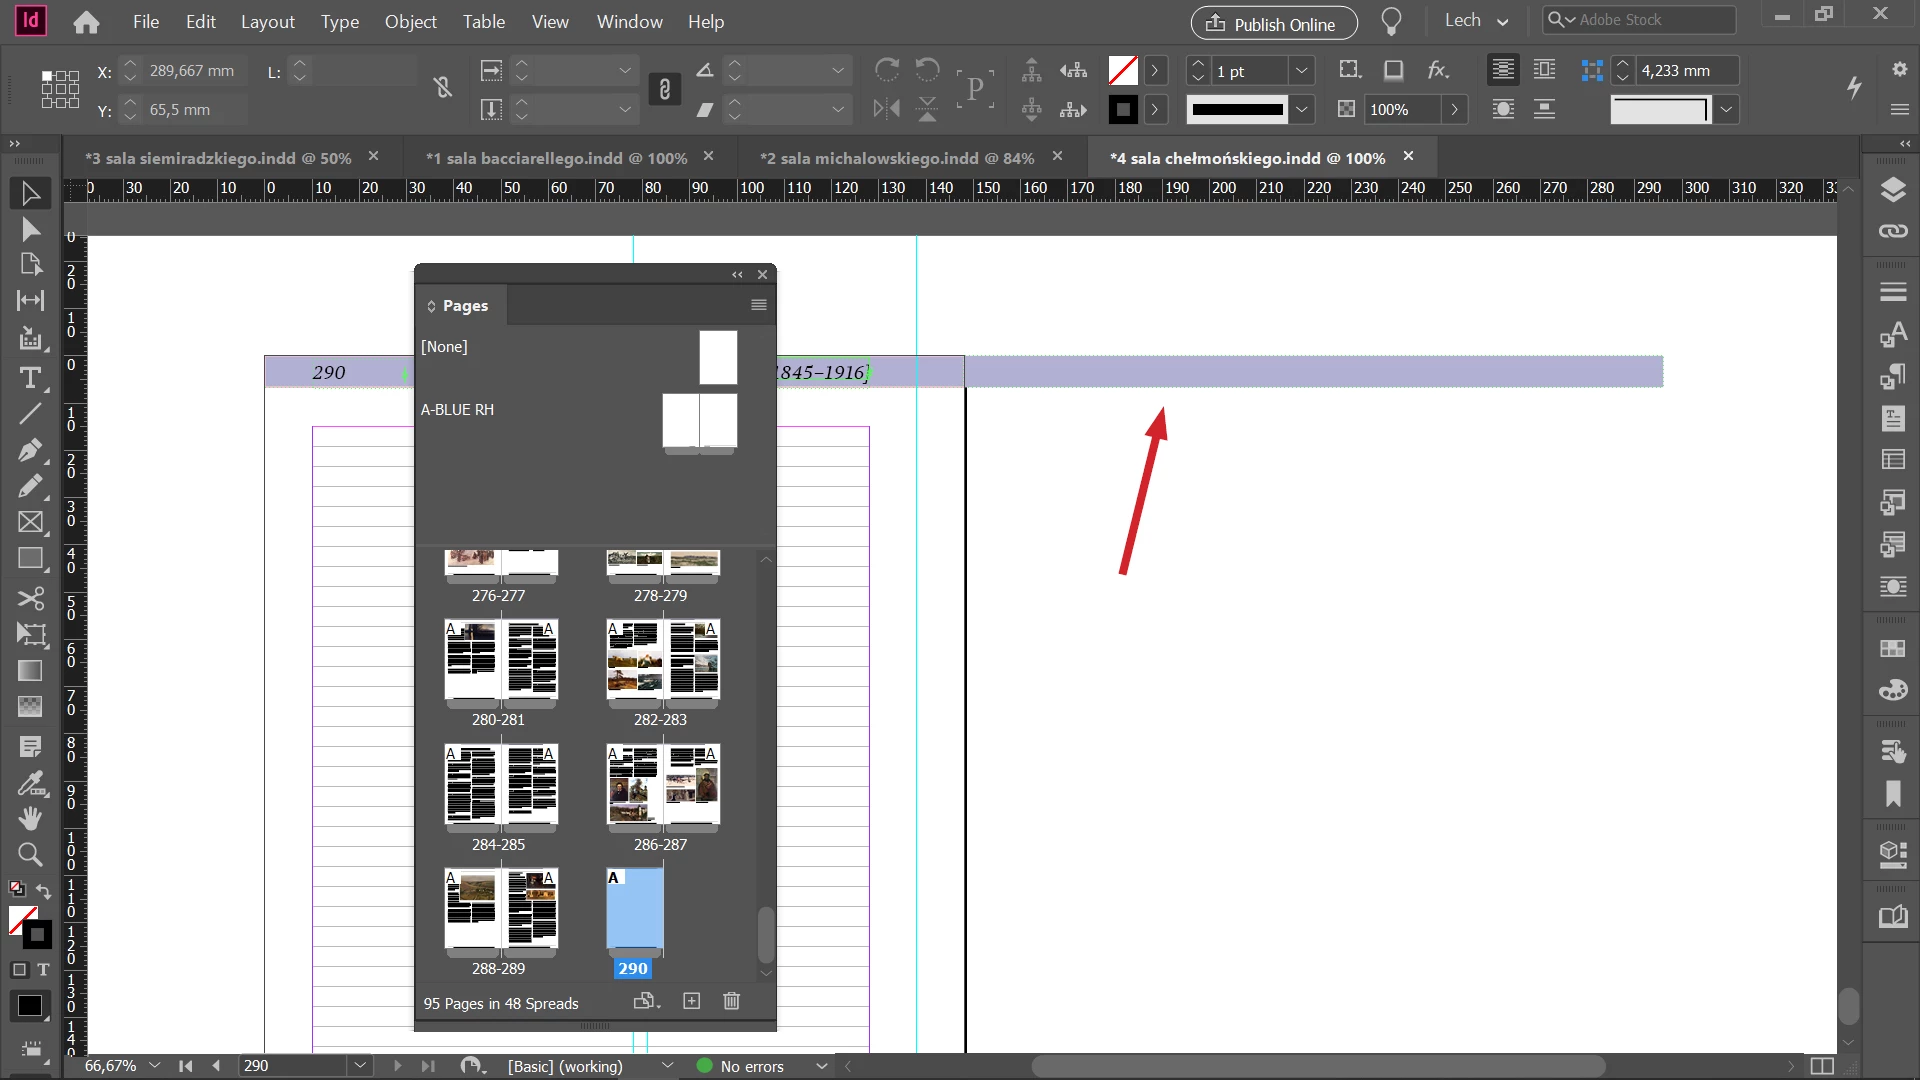Select the Zoom tool

[x=30, y=854]
